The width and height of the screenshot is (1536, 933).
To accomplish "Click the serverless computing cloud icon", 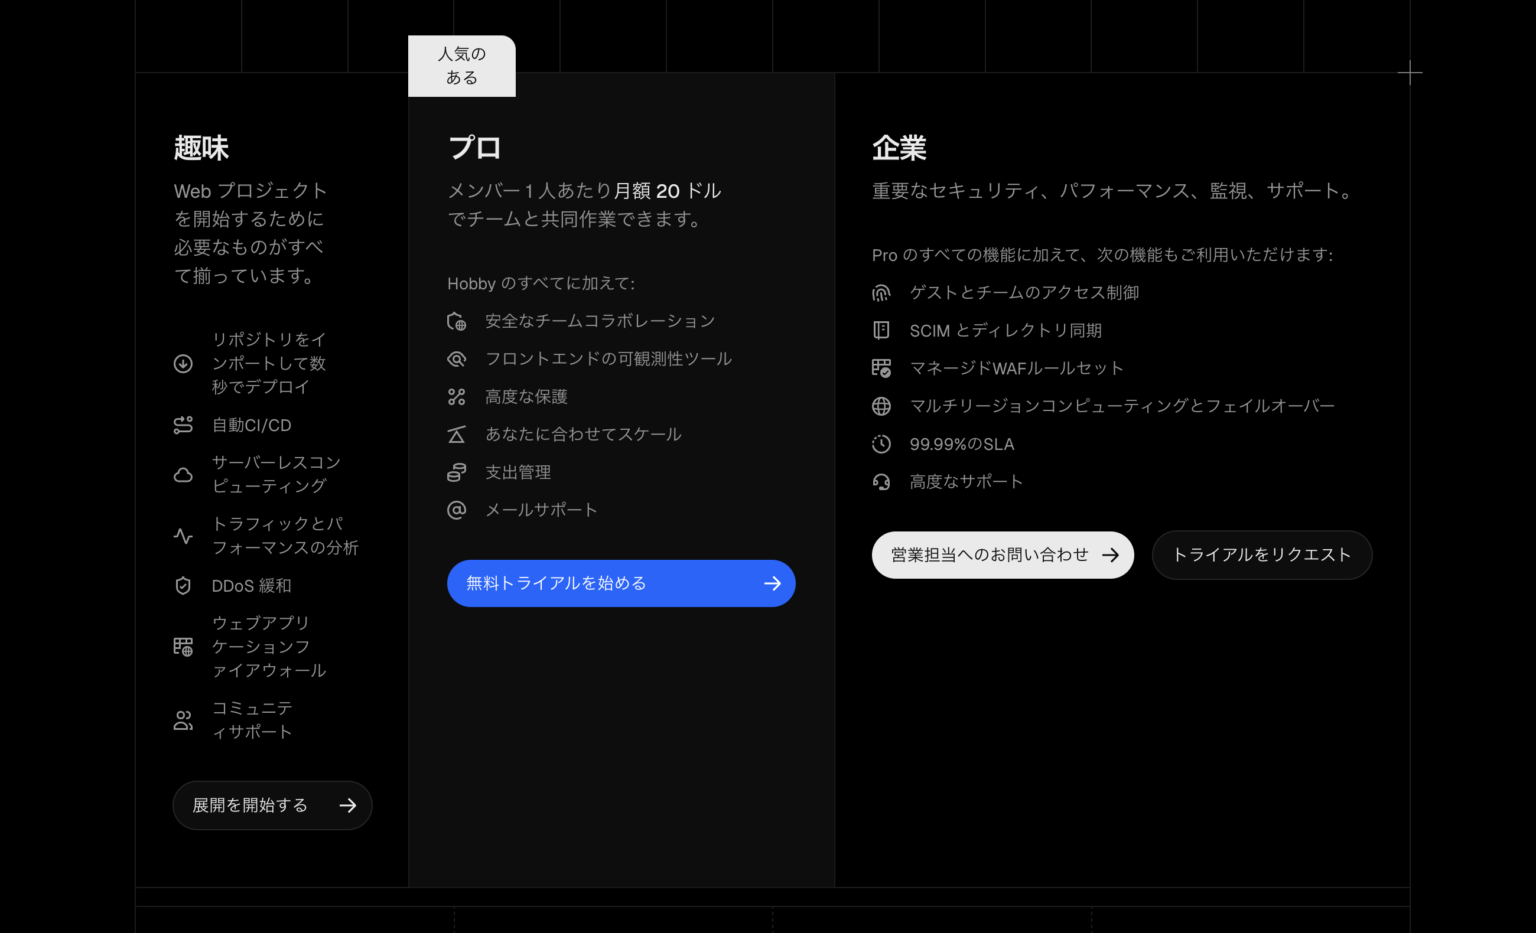I will 183,474.
